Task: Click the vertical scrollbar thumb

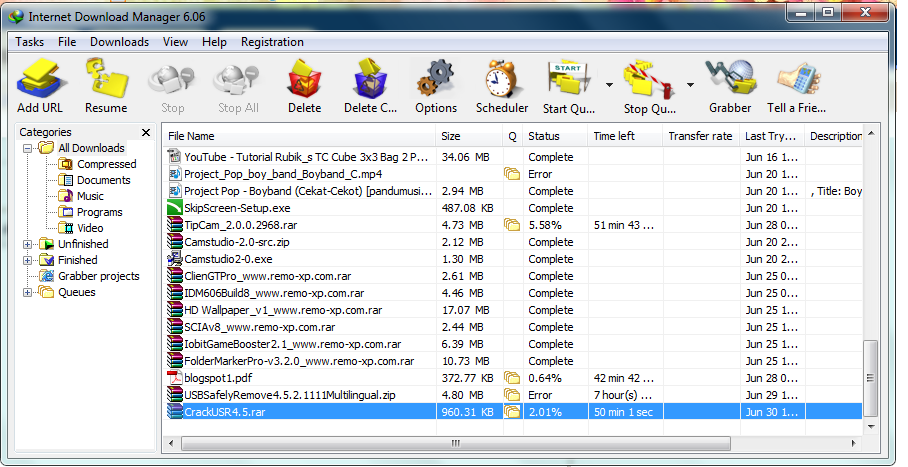Action: [870, 378]
